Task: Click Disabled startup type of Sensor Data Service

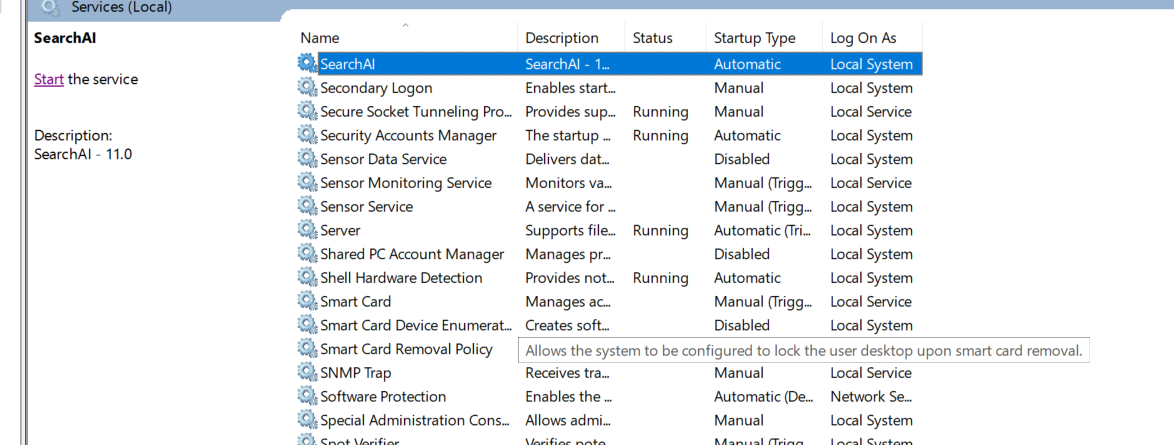Action: pos(741,159)
